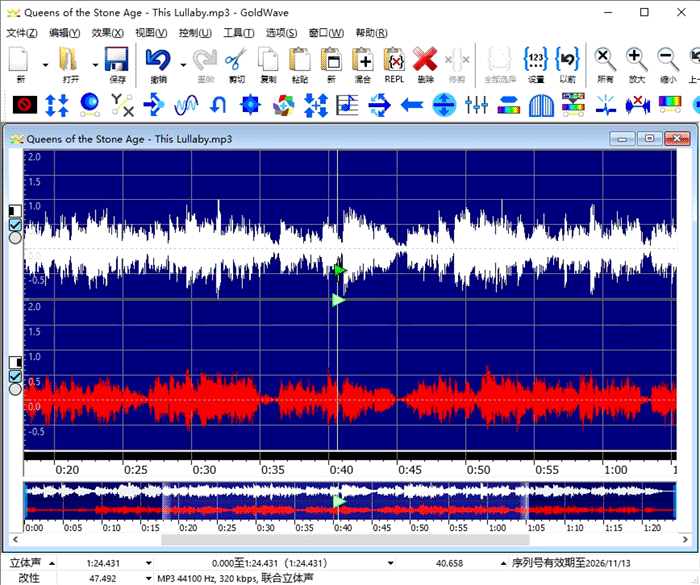Zoom to show all with 所有 magnifier
Image resolution: width=700 pixels, height=585 pixels.
tap(605, 60)
